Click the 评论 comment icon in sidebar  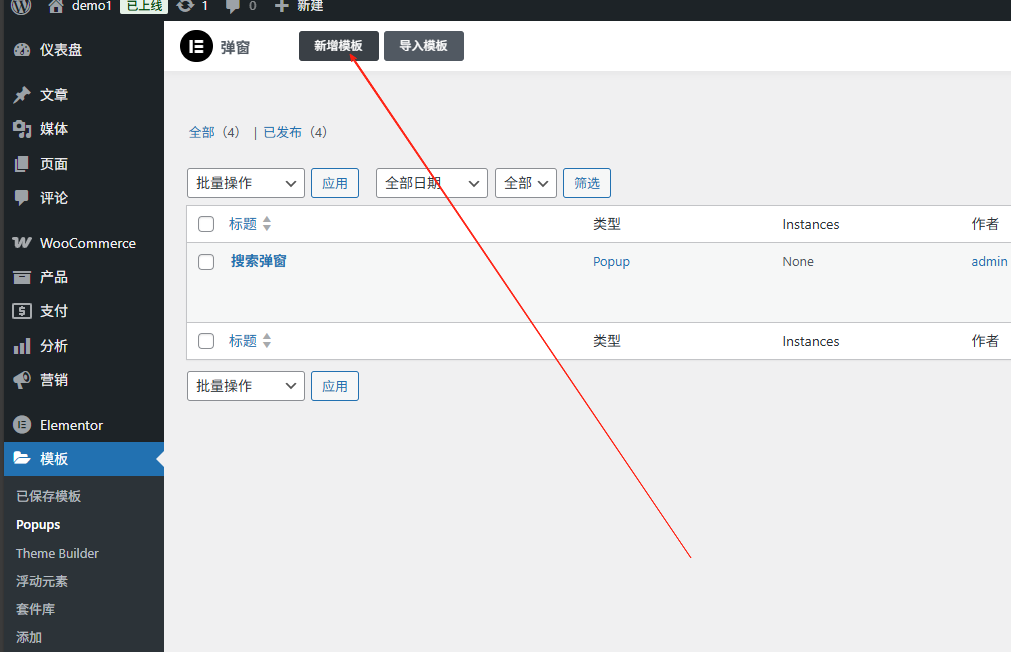22,197
